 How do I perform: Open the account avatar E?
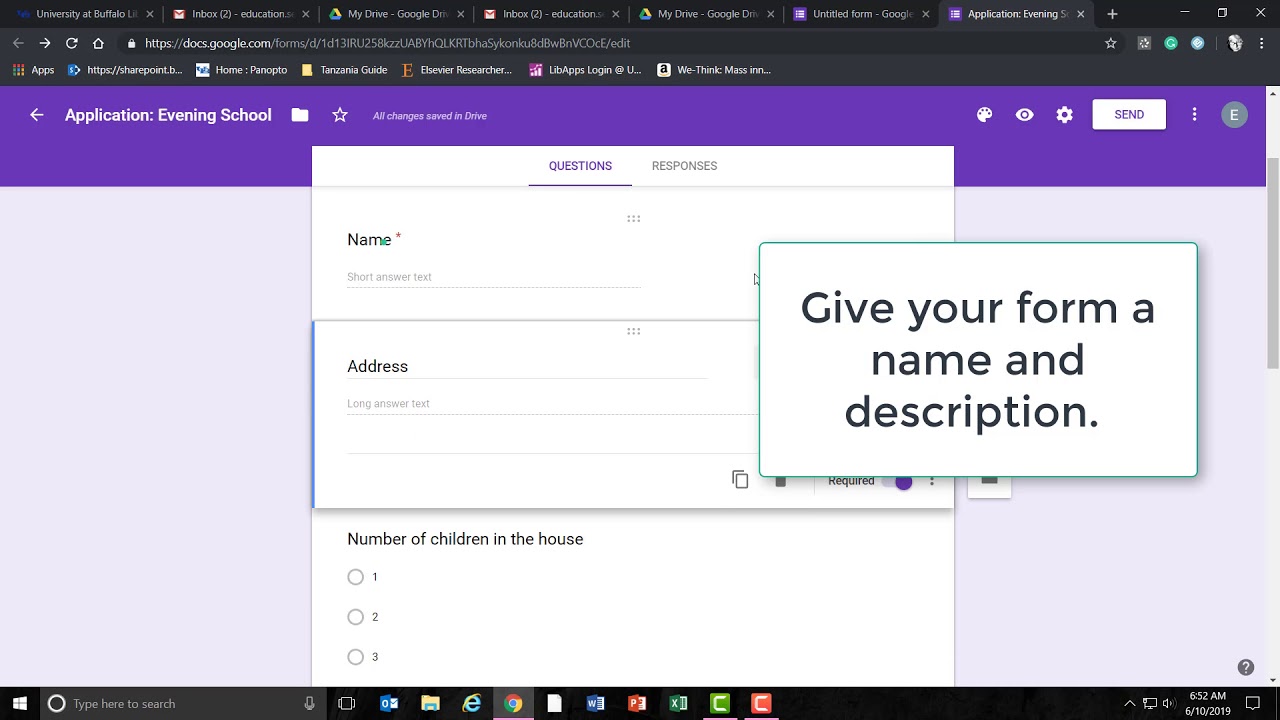pos(1234,115)
